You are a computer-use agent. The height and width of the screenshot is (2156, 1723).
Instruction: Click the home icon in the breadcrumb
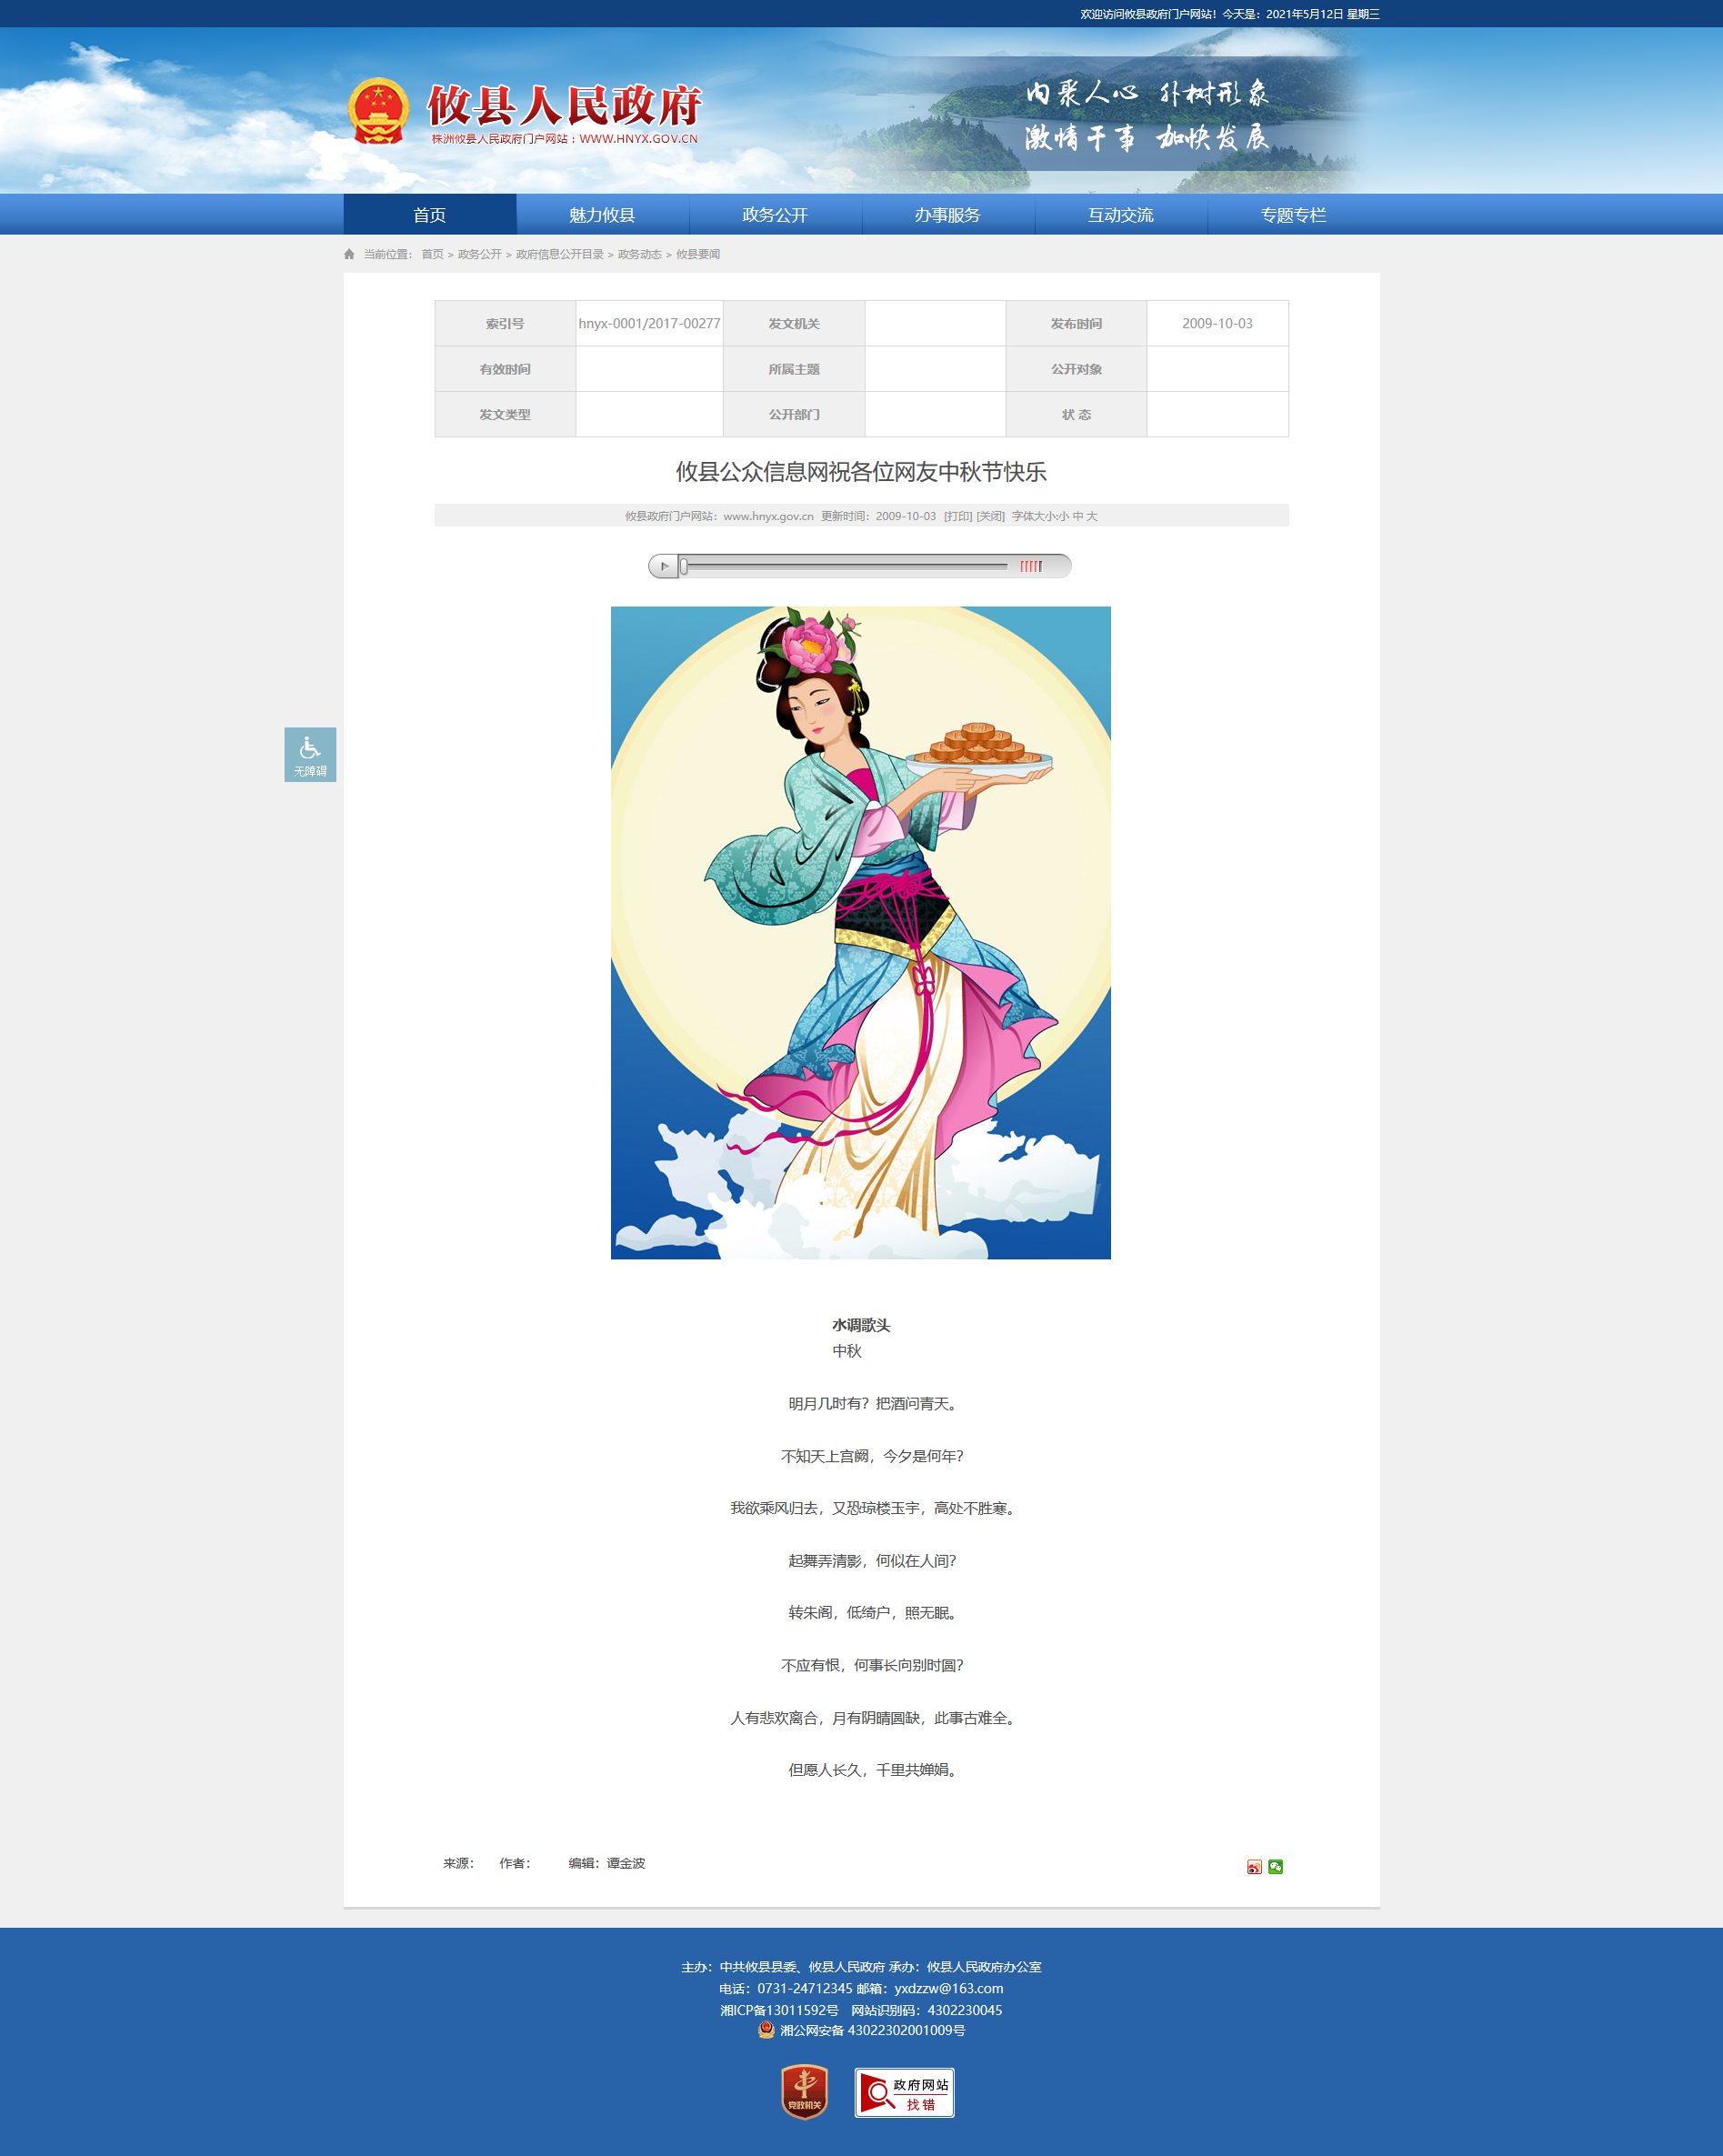coord(349,254)
